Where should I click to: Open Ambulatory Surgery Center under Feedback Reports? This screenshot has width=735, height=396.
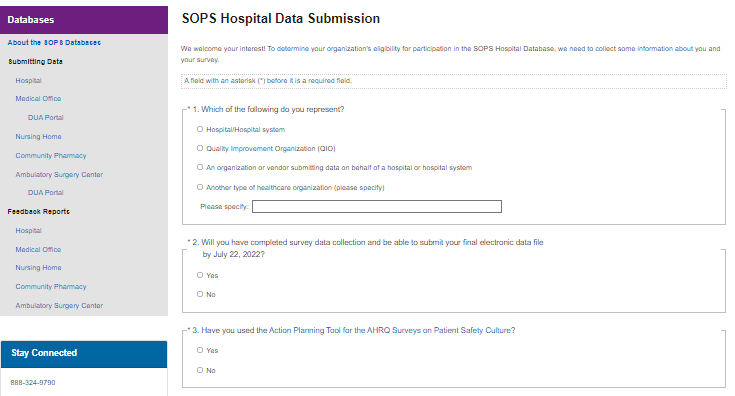tap(59, 306)
